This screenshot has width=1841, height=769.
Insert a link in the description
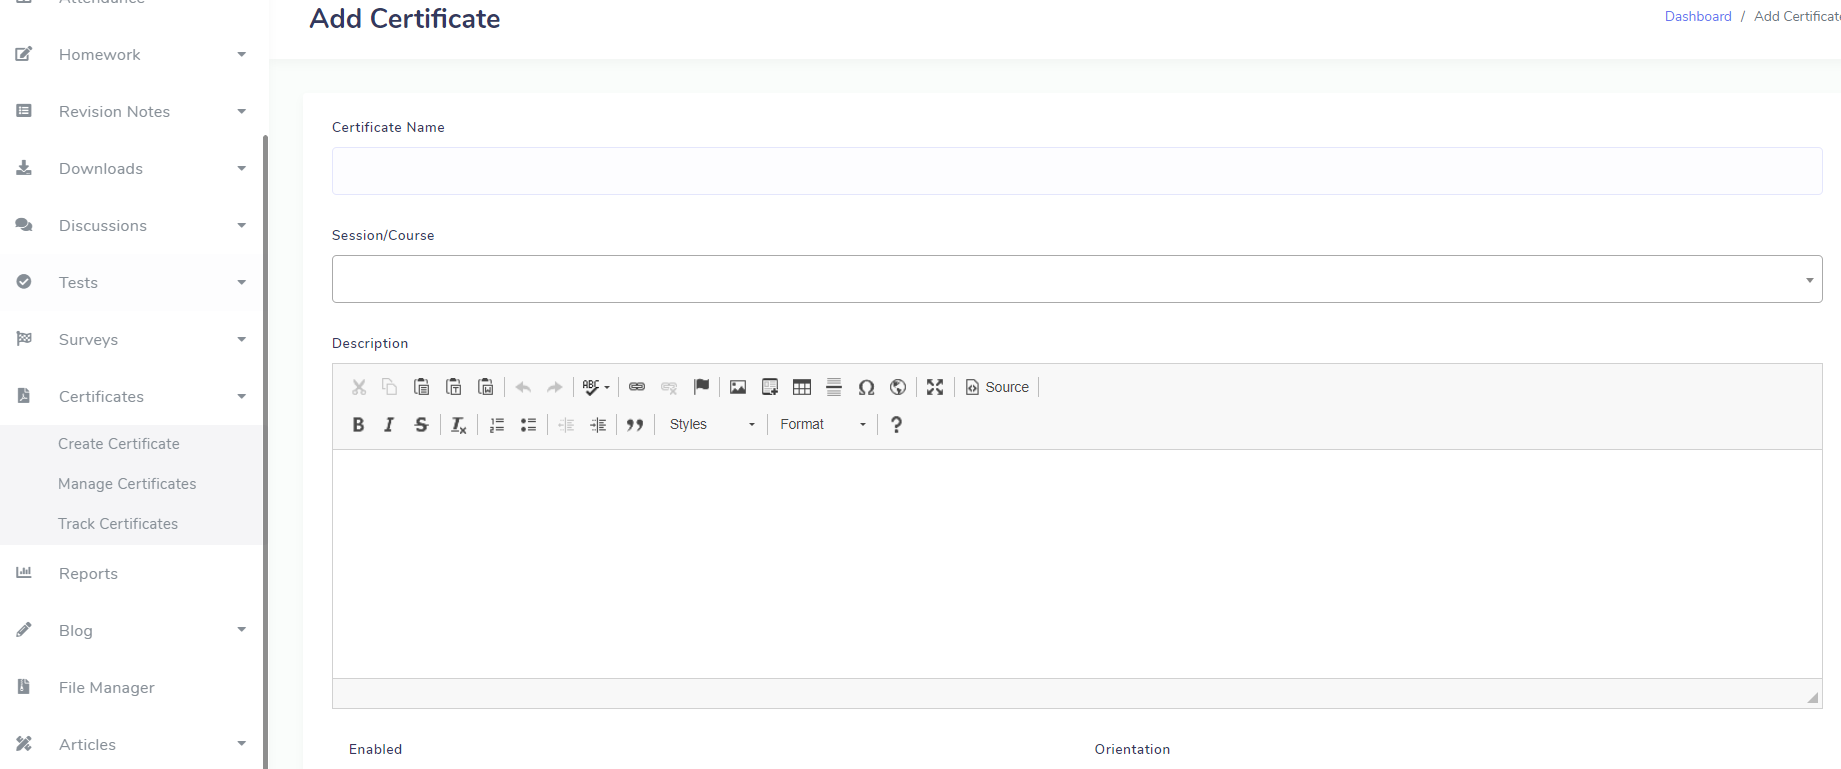[637, 387]
